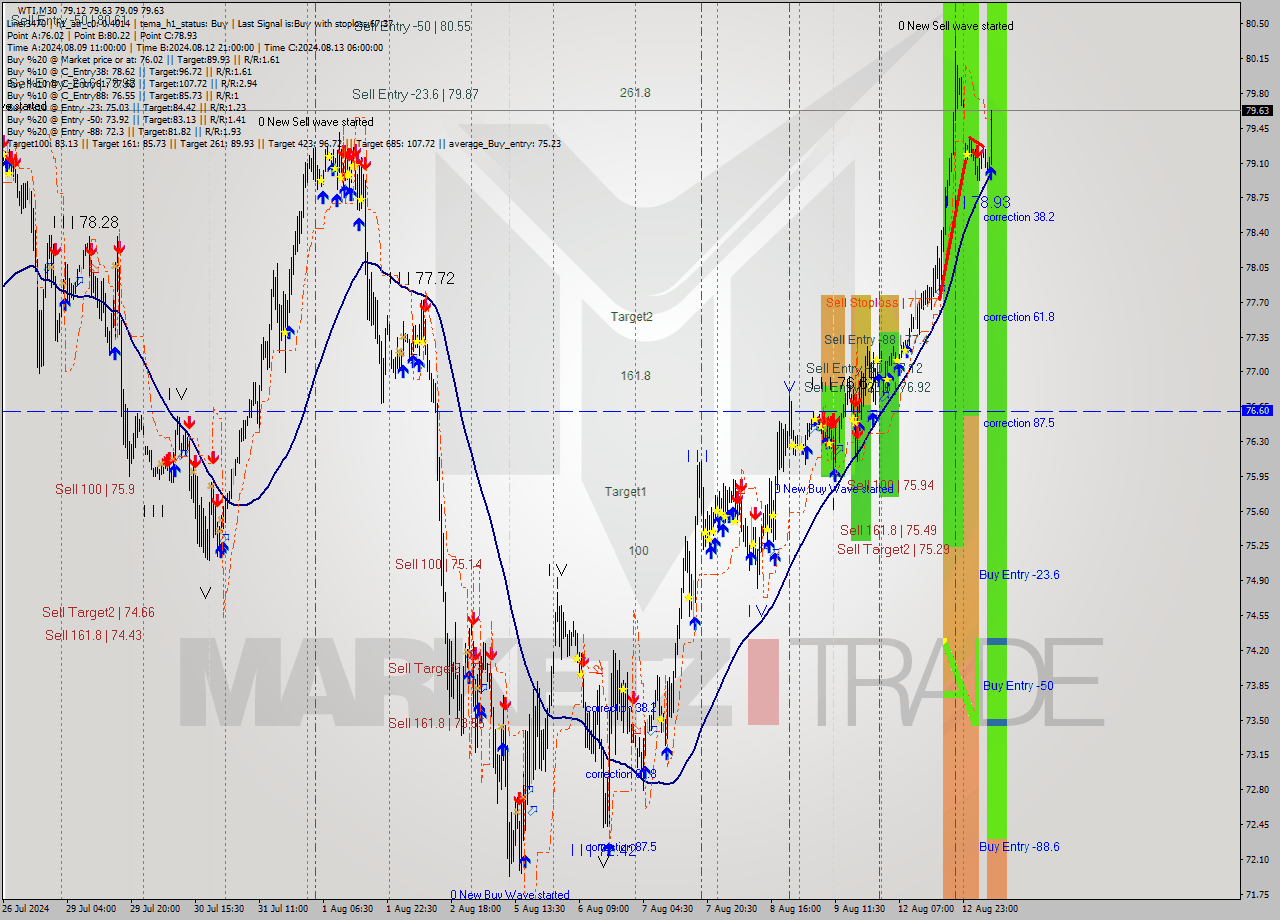Click the 'Target100: 83.13' info line
The width and height of the screenshot is (1280, 920).
[283, 144]
